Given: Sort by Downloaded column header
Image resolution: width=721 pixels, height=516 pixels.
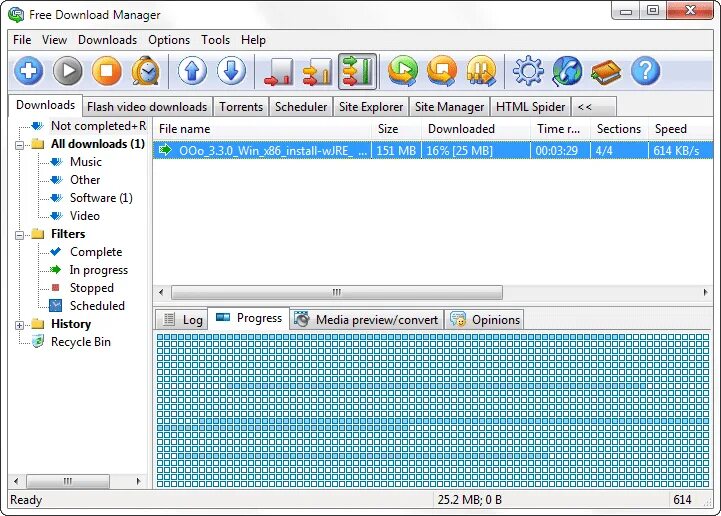Looking at the screenshot, I should pyautogui.click(x=476, y=129).
